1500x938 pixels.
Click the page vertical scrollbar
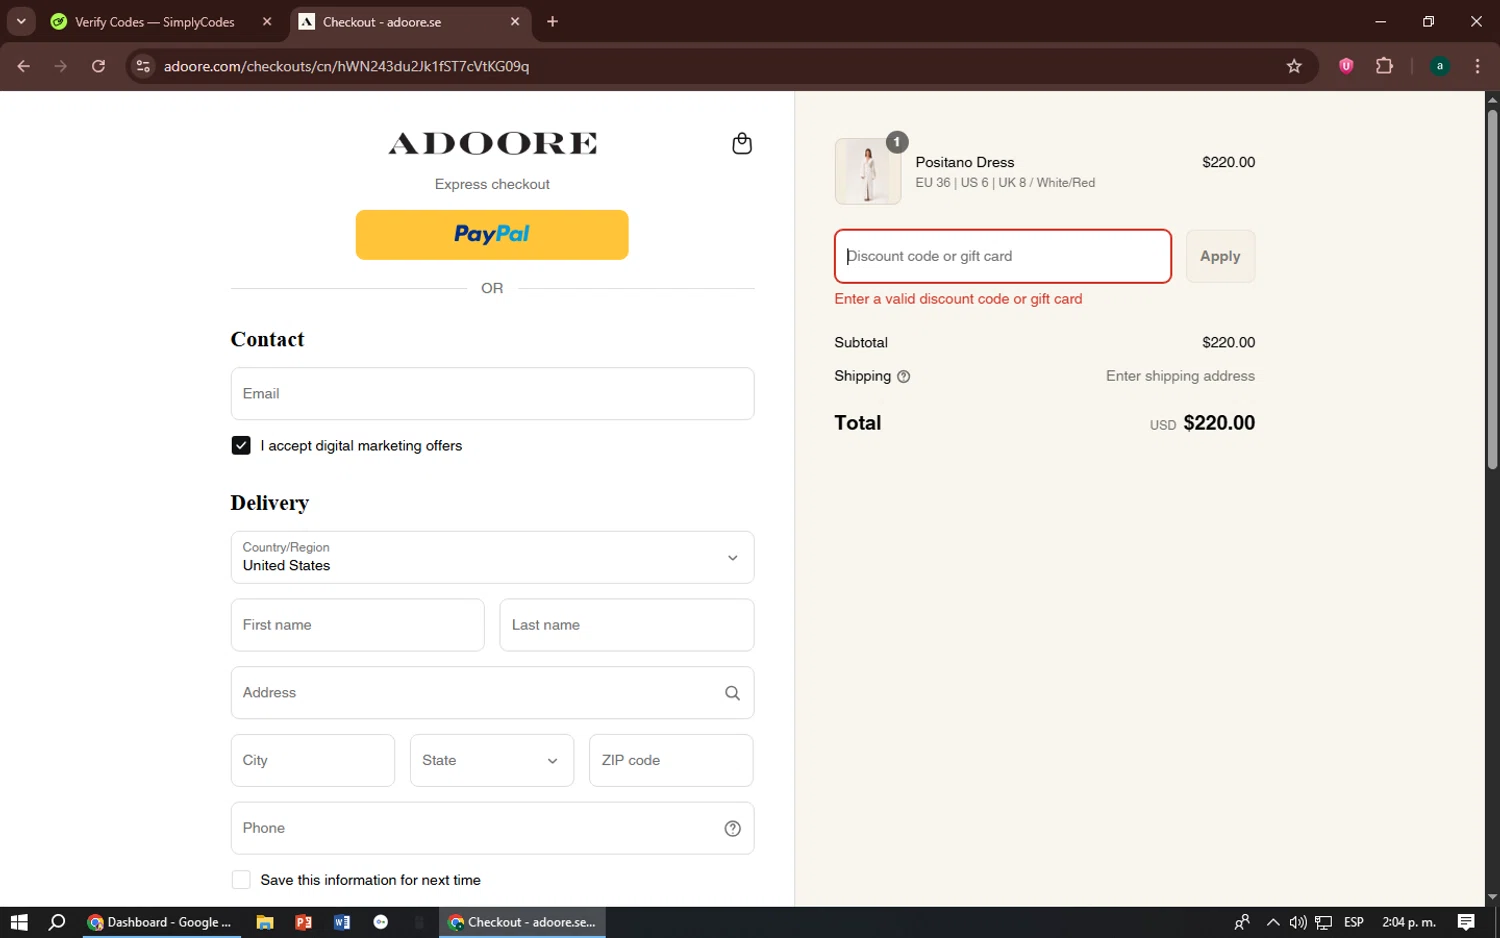[x=1492, y=290]
